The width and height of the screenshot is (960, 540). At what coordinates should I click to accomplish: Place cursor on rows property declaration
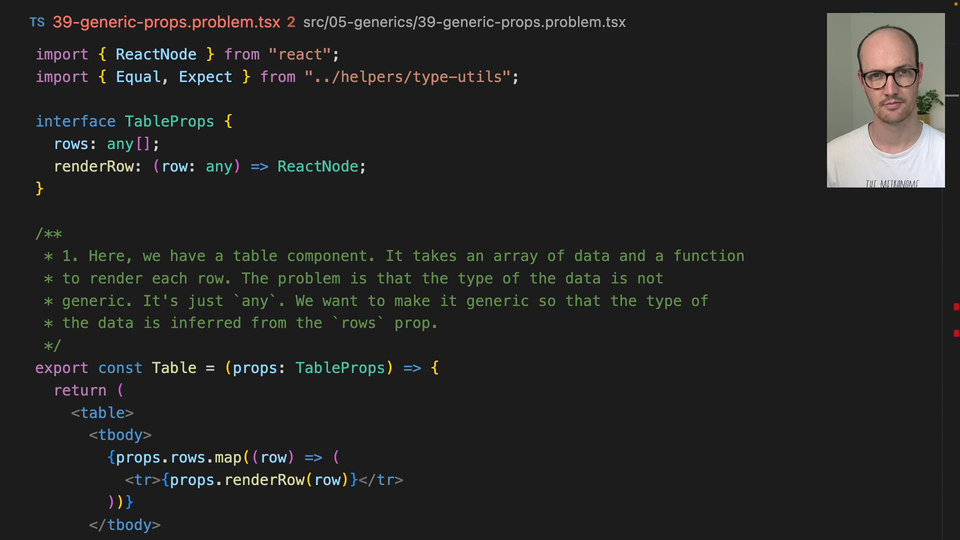click(71, 144)
